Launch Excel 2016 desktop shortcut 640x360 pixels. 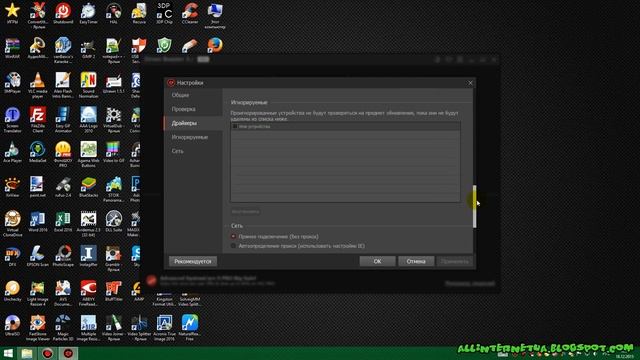point(63,222)
